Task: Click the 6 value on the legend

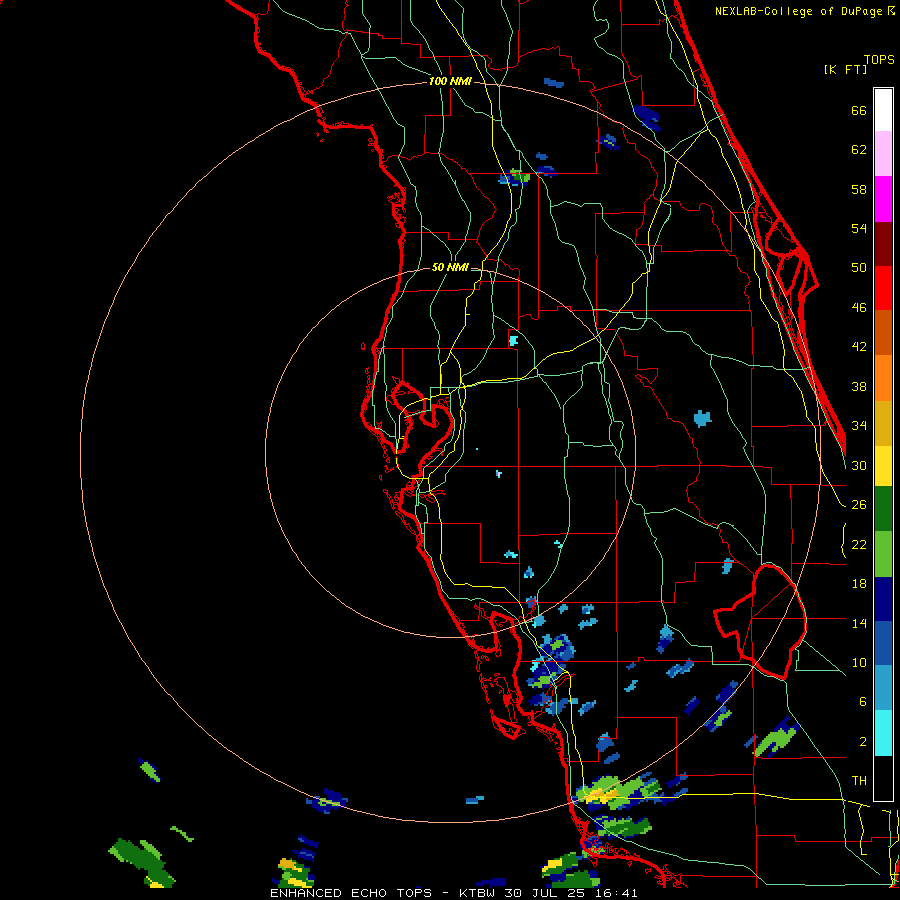Action: click(x=862, y=702)
